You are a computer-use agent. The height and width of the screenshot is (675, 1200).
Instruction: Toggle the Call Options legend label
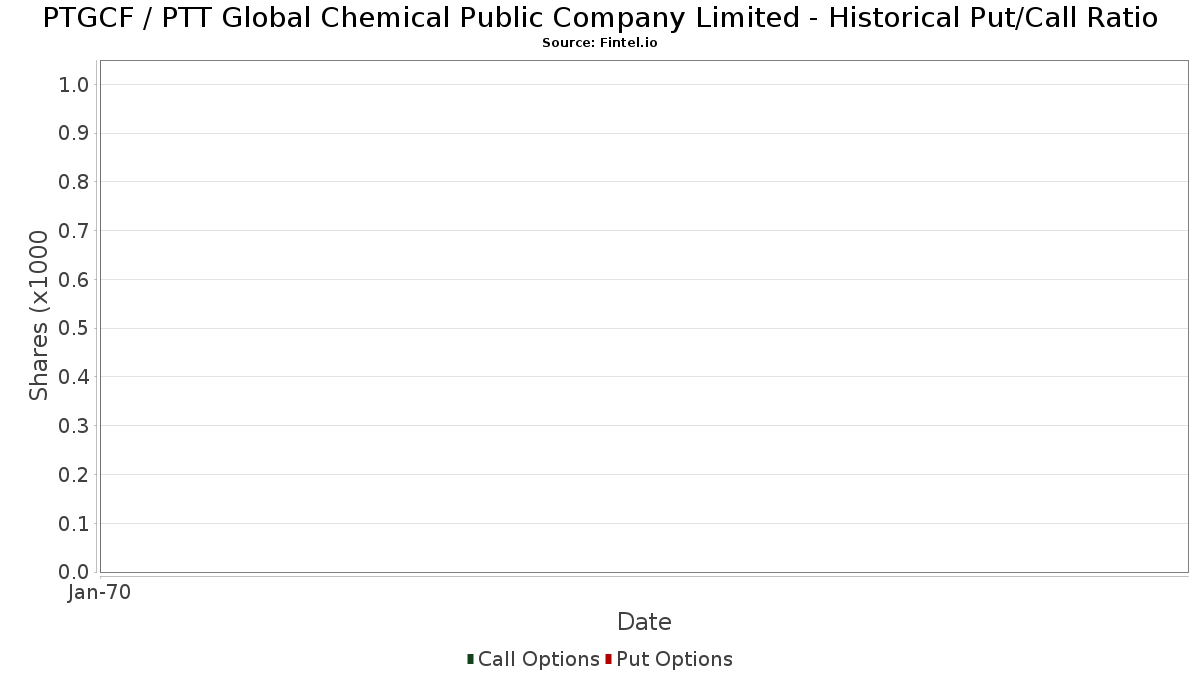(539, 659)
